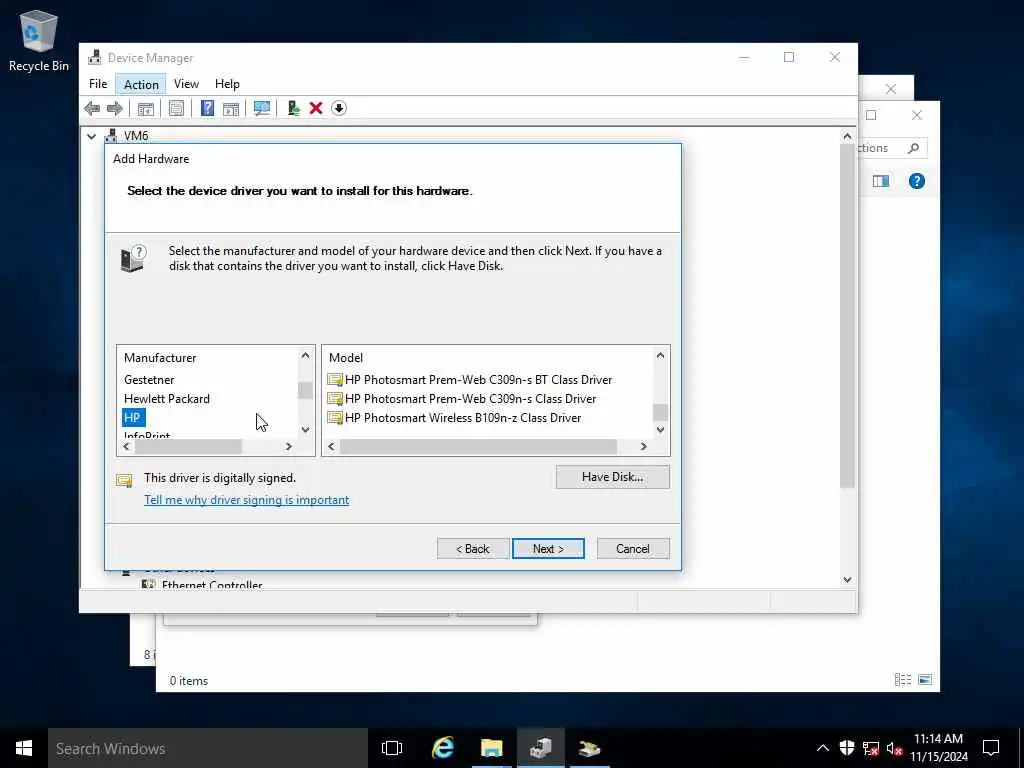1024x768 pixels.
Task: Select HP Photosmart Prem-Web C309n-s Class Driver
Action: 470,399
